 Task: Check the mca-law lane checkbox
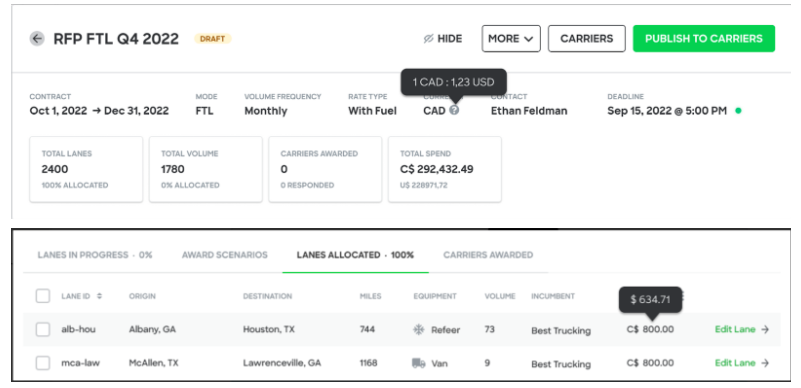coord(43,363)
